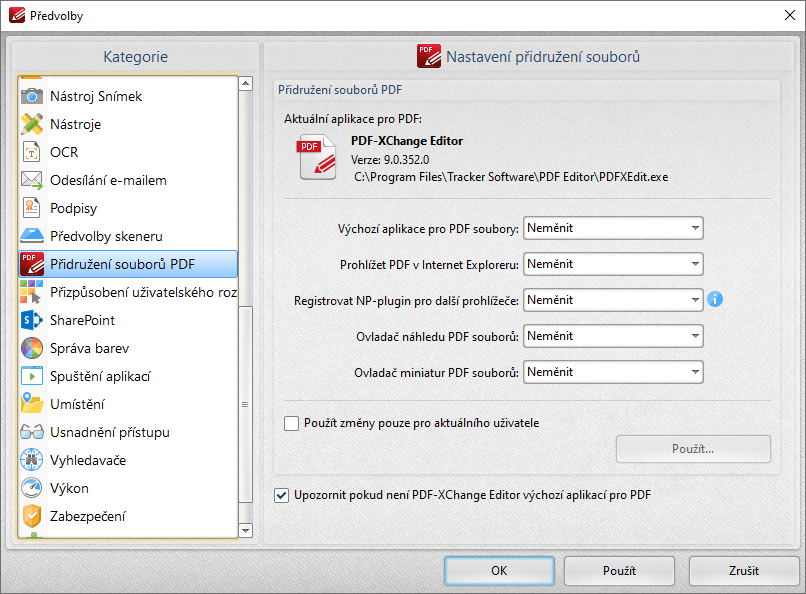Go to OCR category
The width and height of the screenshot is (806, 594).
click(129, 152)
